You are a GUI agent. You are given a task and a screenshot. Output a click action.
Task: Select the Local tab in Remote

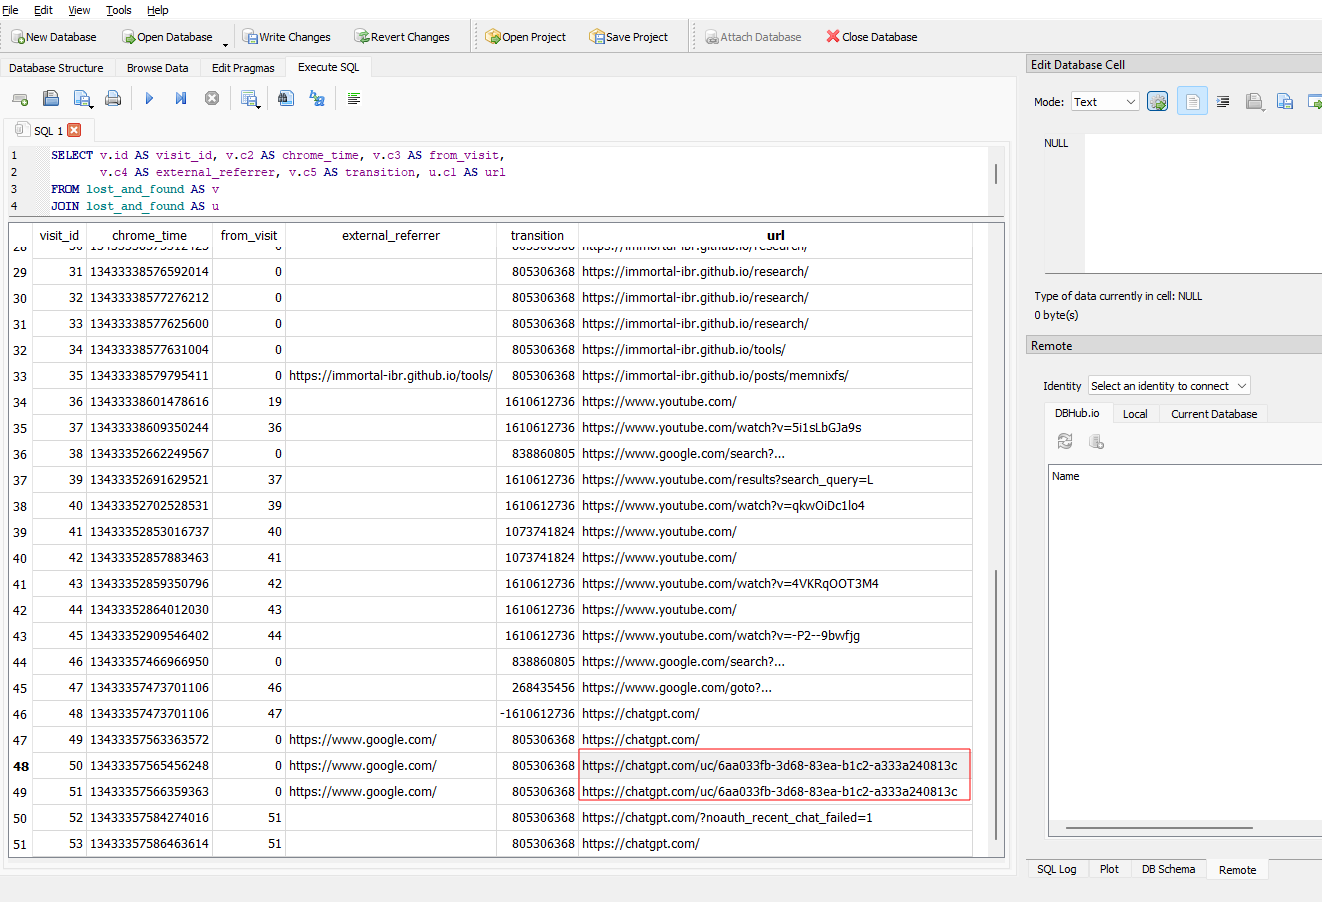tap(1135, 414)
